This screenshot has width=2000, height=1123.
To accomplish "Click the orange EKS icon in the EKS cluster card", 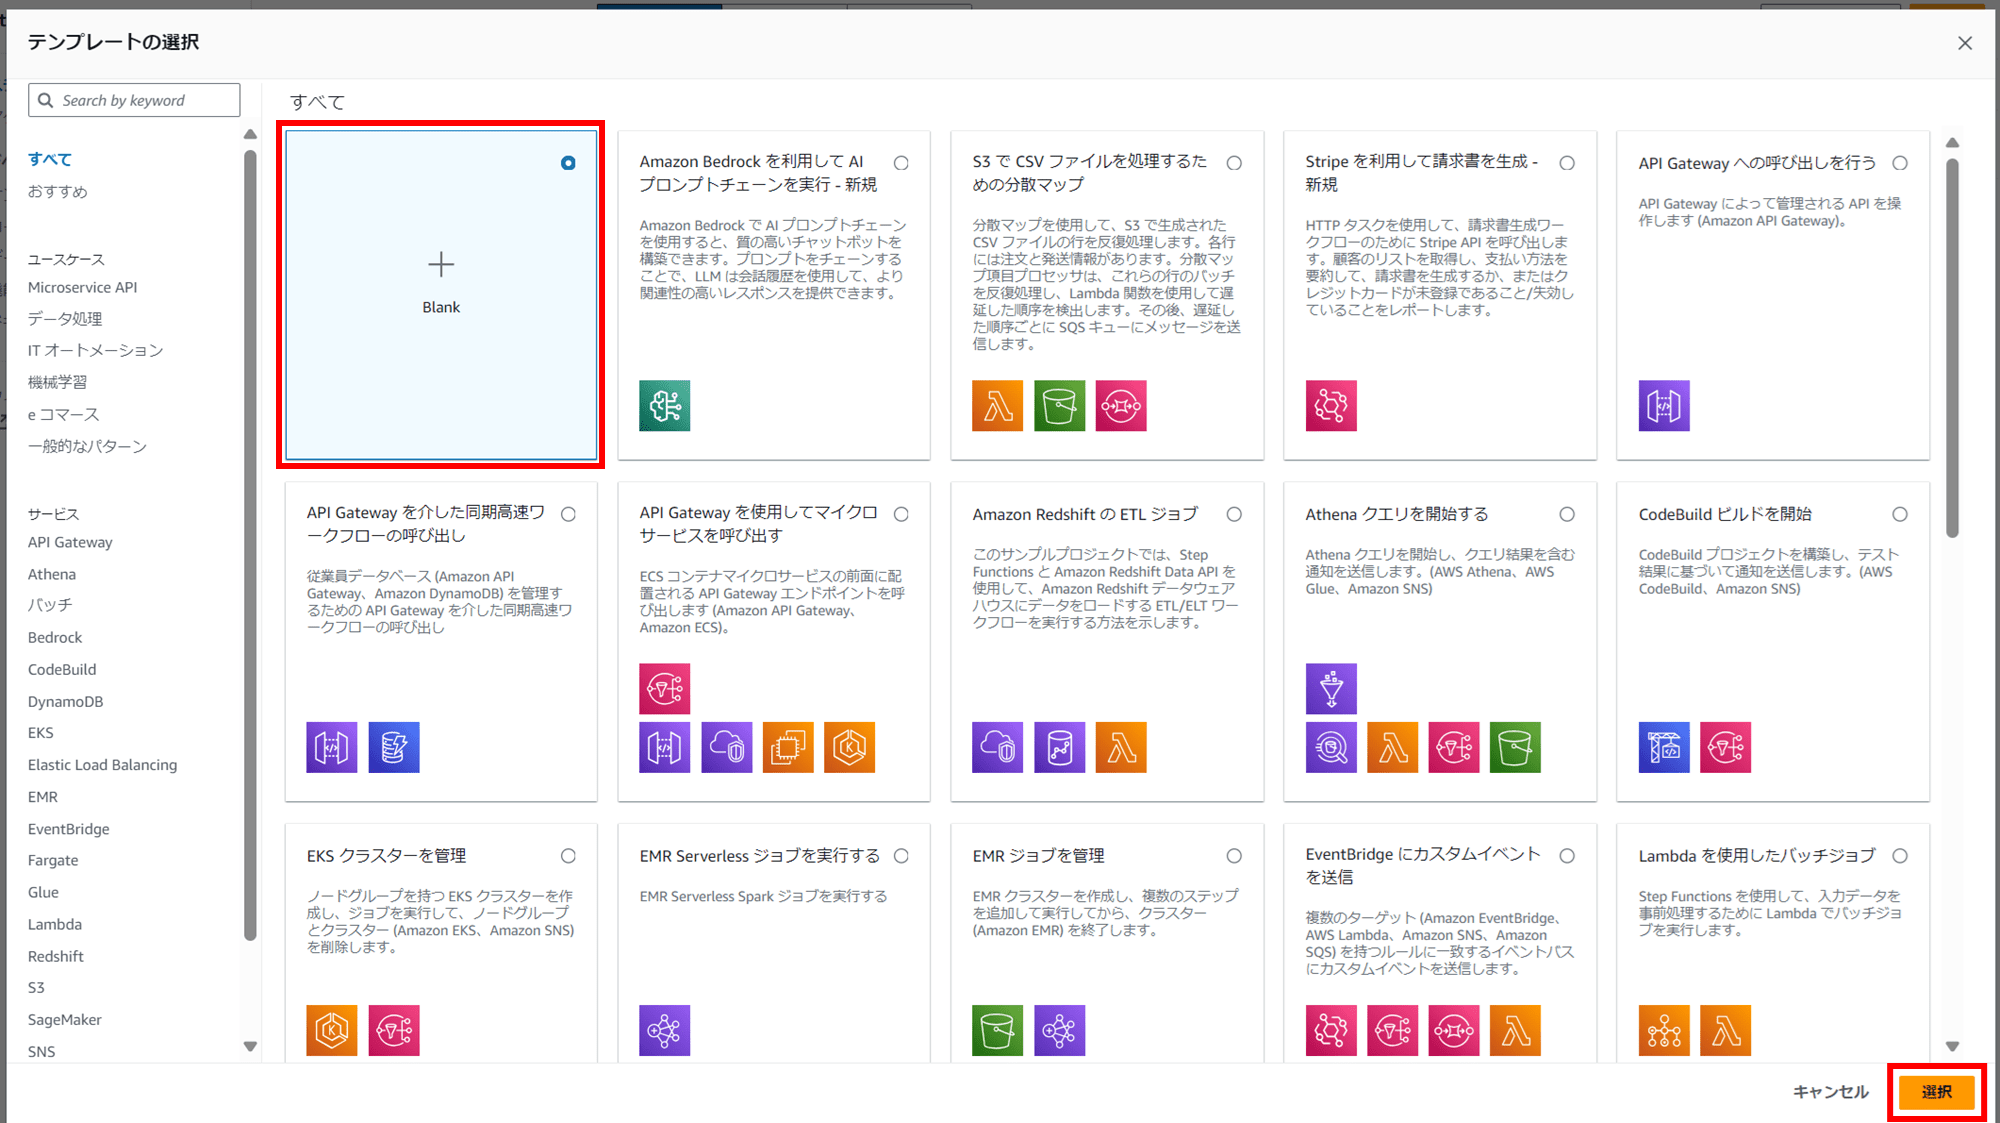I will pyautogui.click(x=332, y=1030).
